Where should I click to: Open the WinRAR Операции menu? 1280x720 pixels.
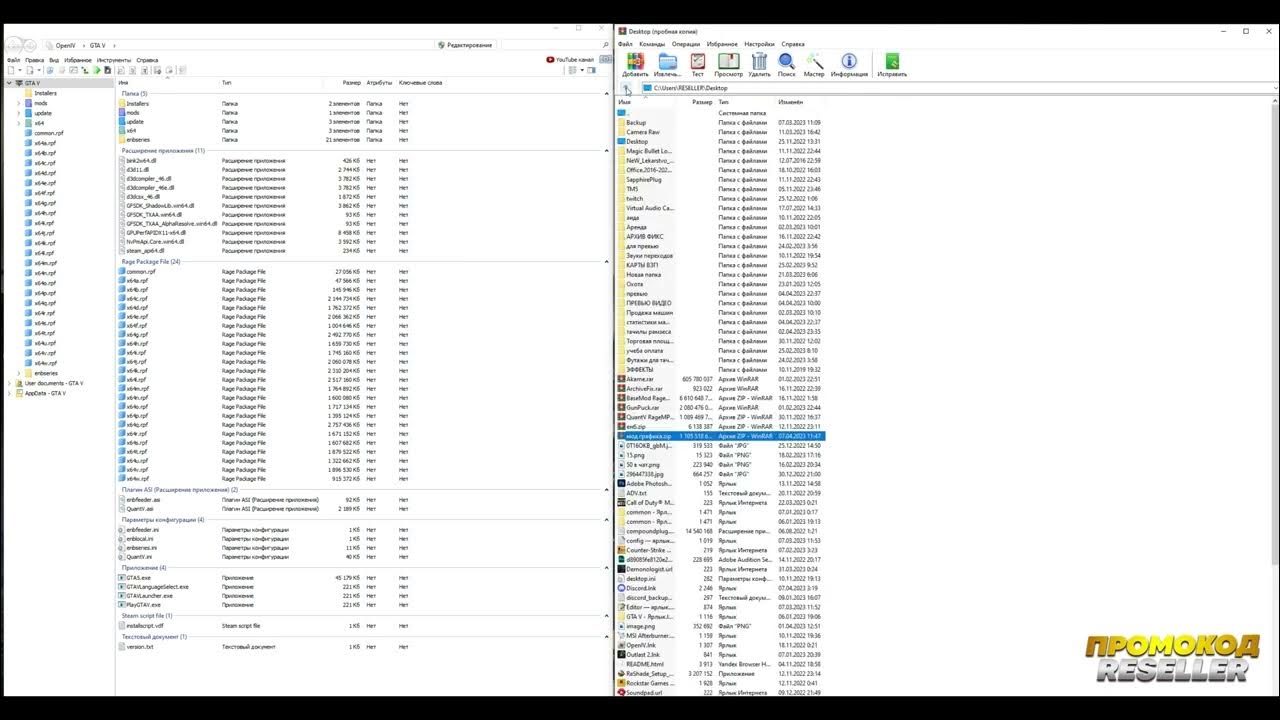click(x=686, y=44)
